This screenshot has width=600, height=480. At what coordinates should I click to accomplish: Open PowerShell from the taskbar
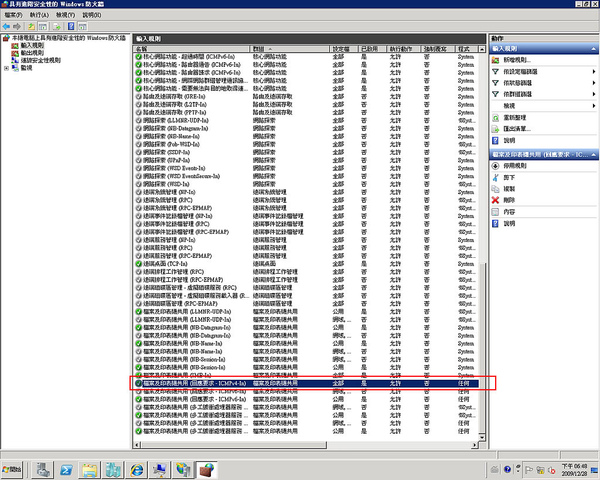[x=66, y=469]
